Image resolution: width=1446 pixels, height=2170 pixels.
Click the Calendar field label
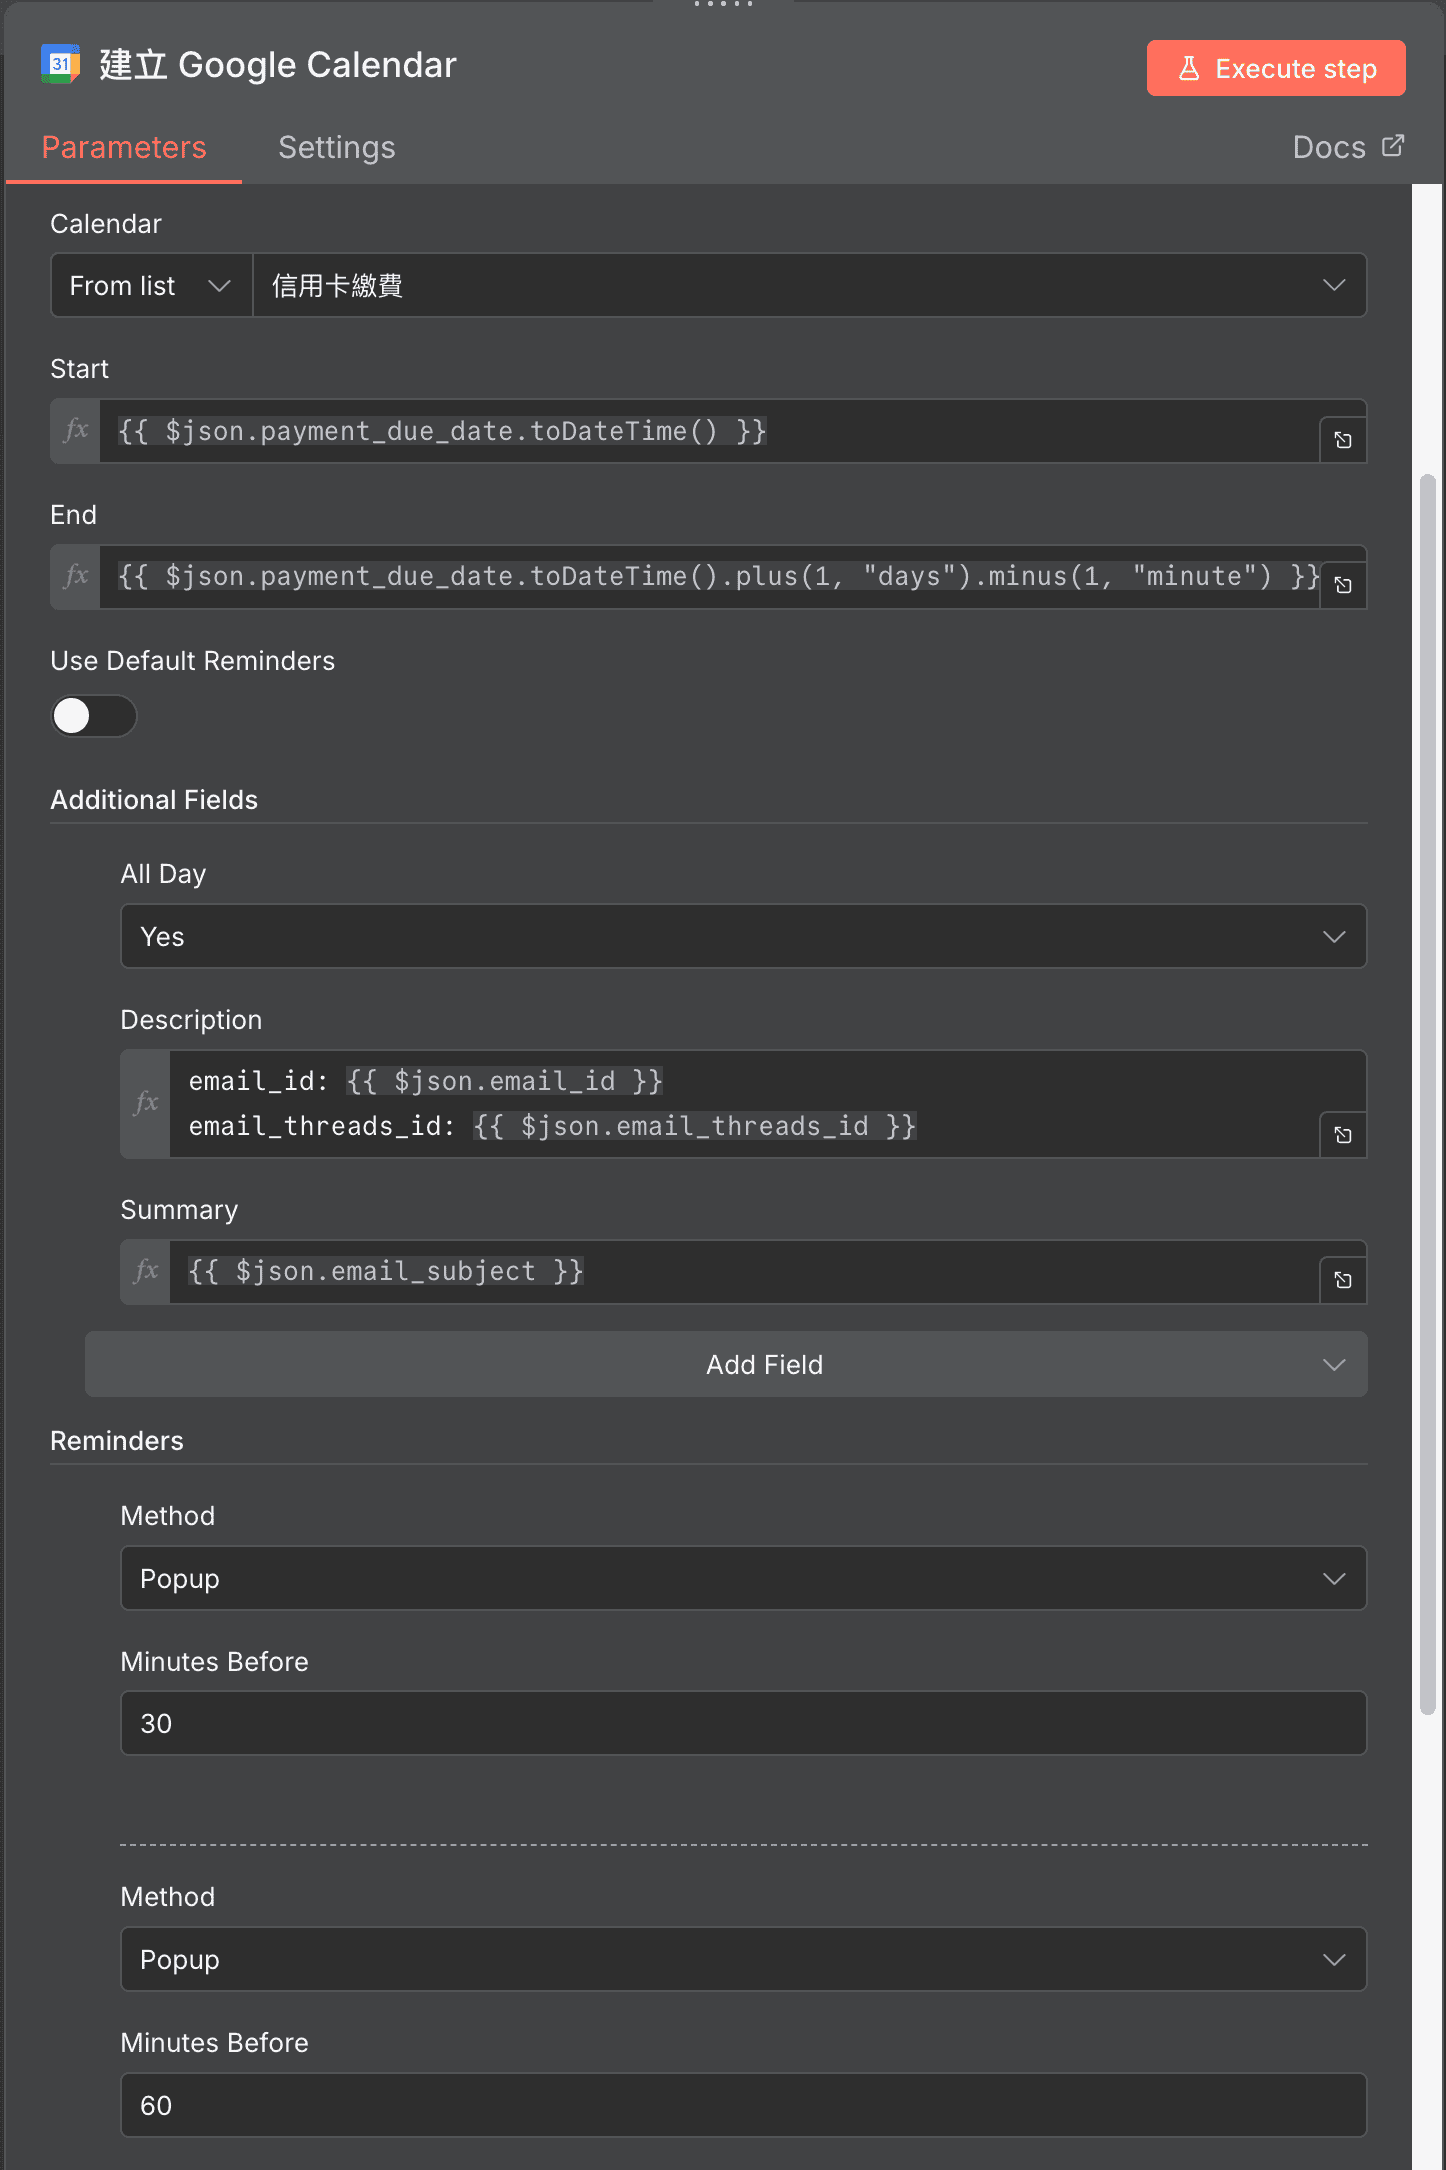click(106, 224)
